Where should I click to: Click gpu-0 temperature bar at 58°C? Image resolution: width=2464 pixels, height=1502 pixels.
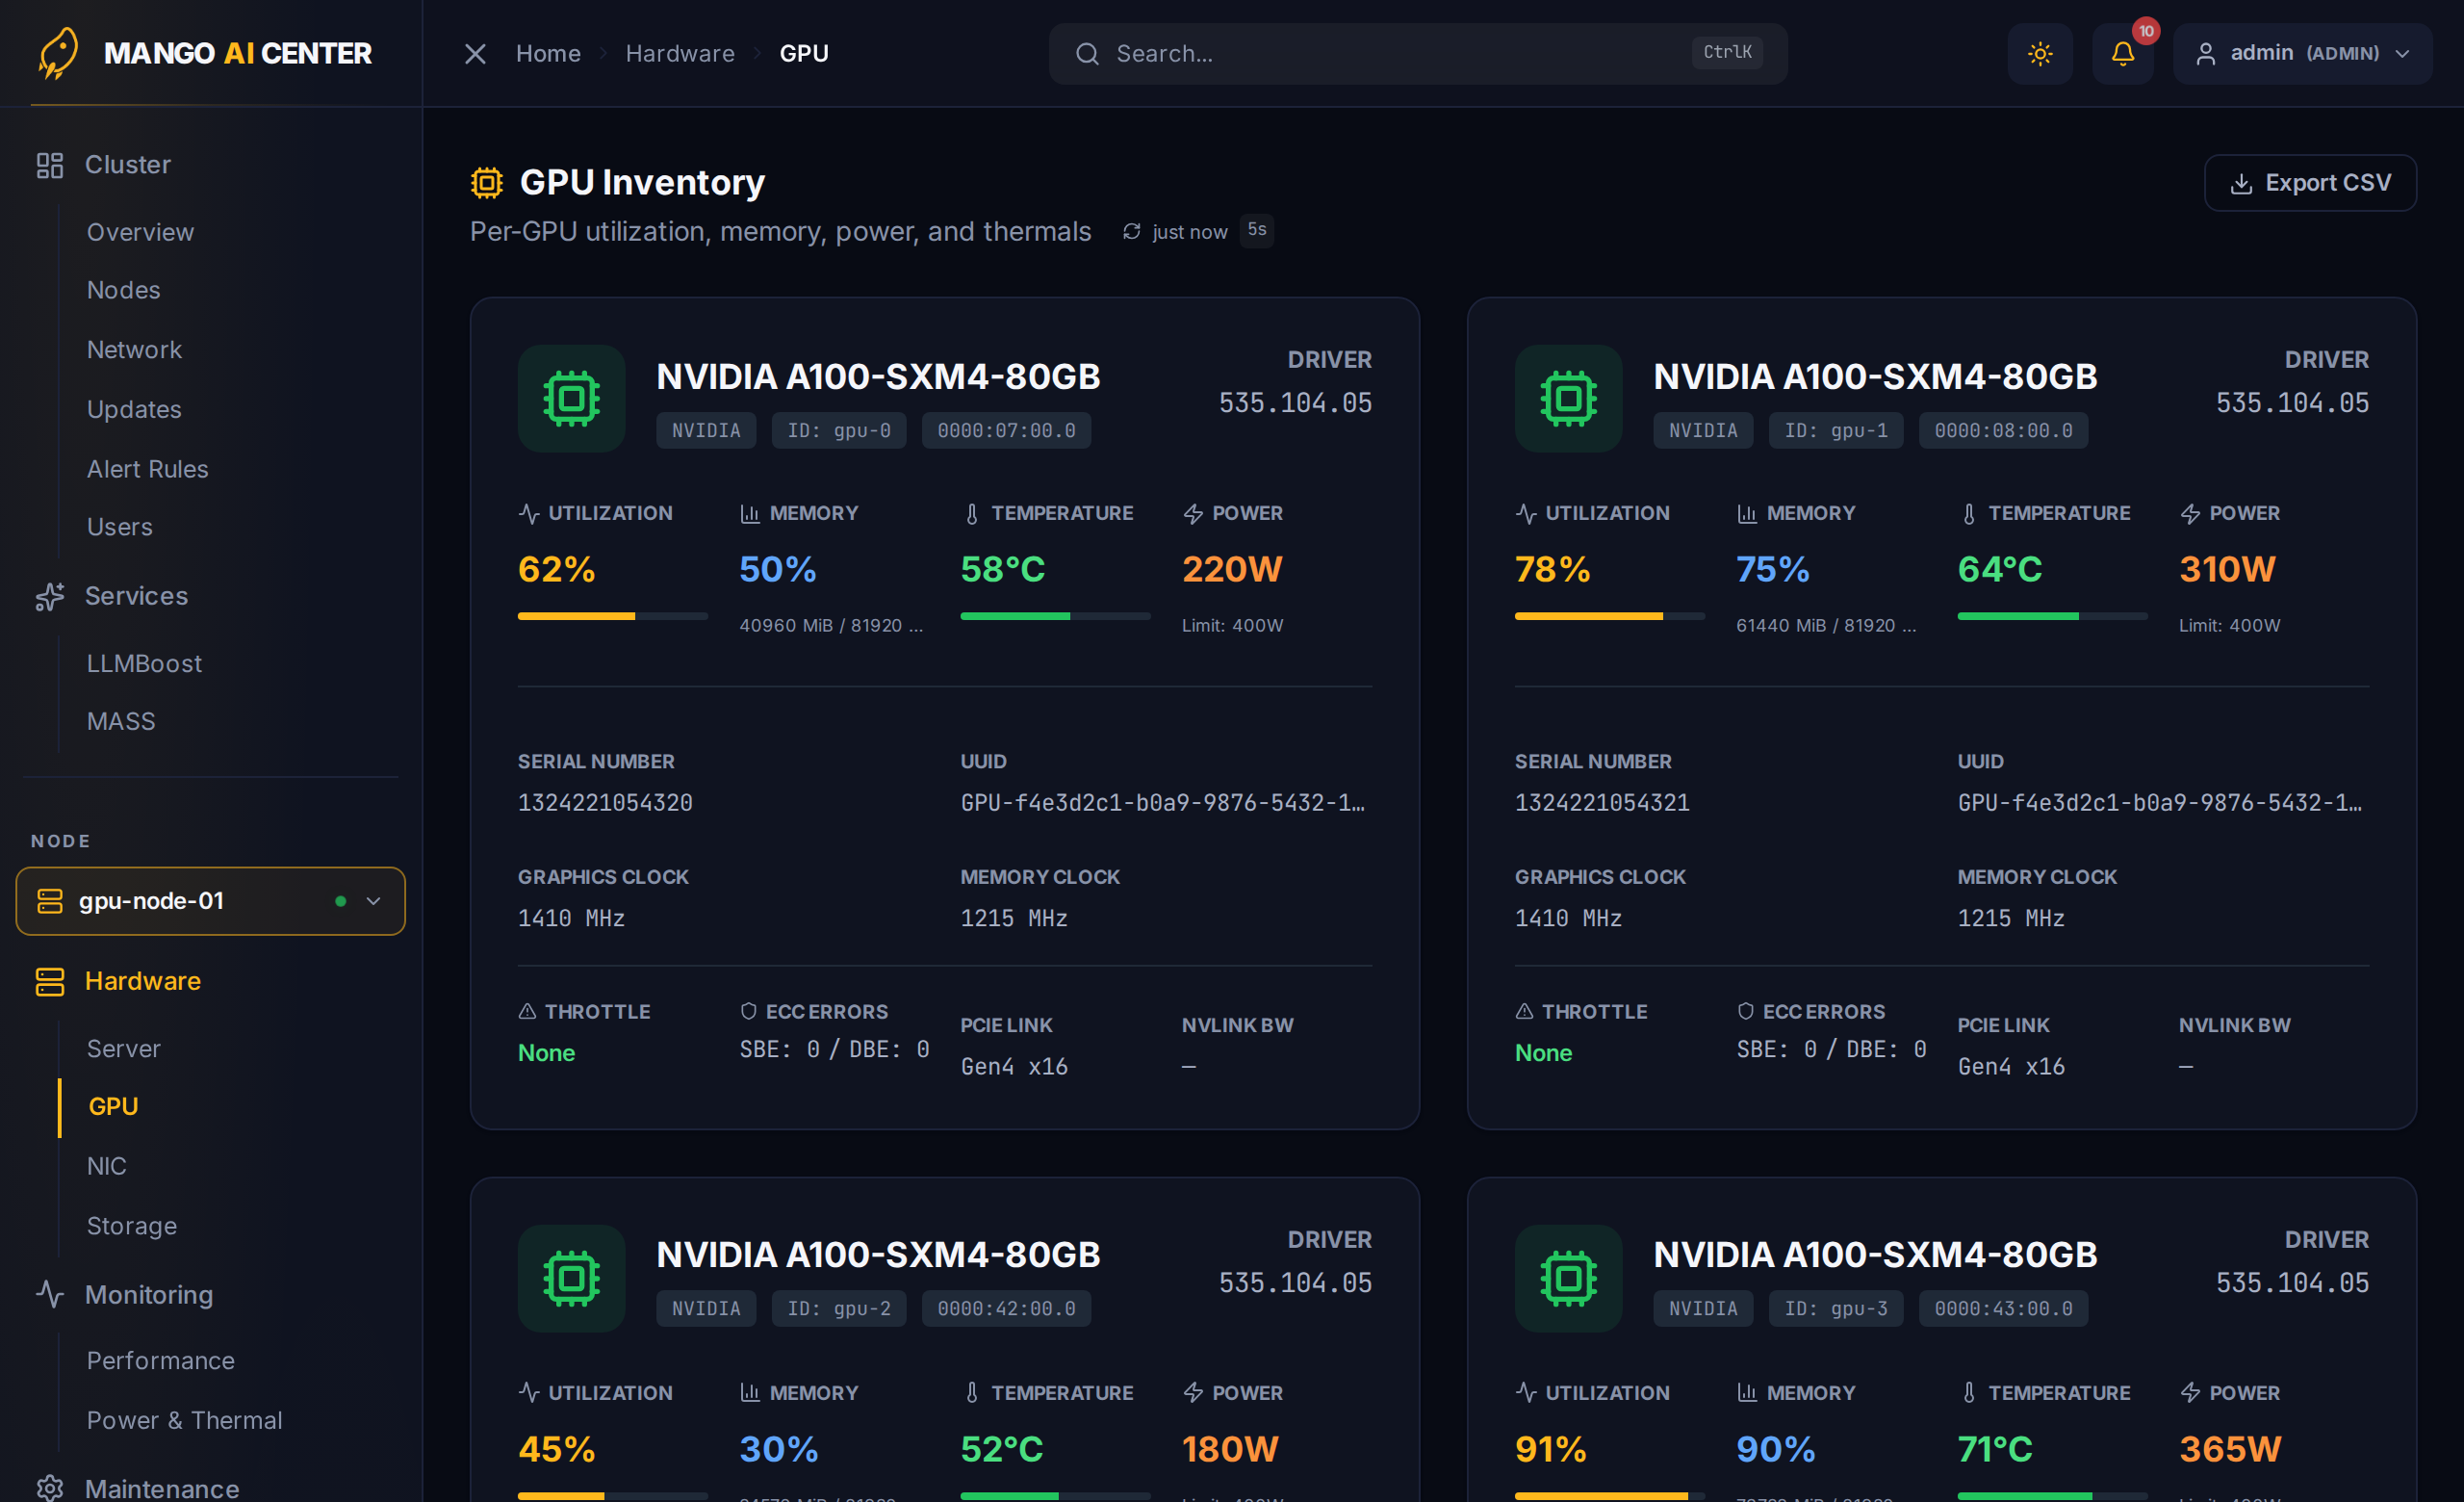pyautogui.click(x=1055, y=616)
